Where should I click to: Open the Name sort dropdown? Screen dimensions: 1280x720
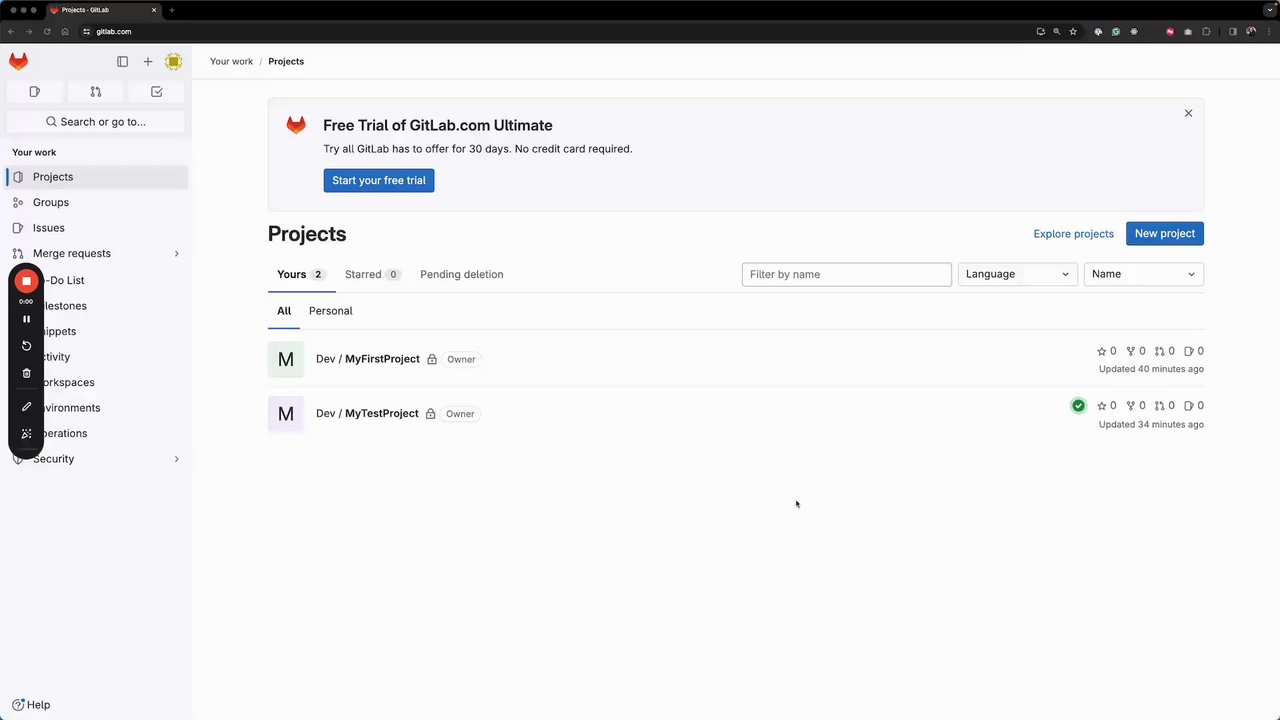pyautogui.click(x=1143, y=274)
